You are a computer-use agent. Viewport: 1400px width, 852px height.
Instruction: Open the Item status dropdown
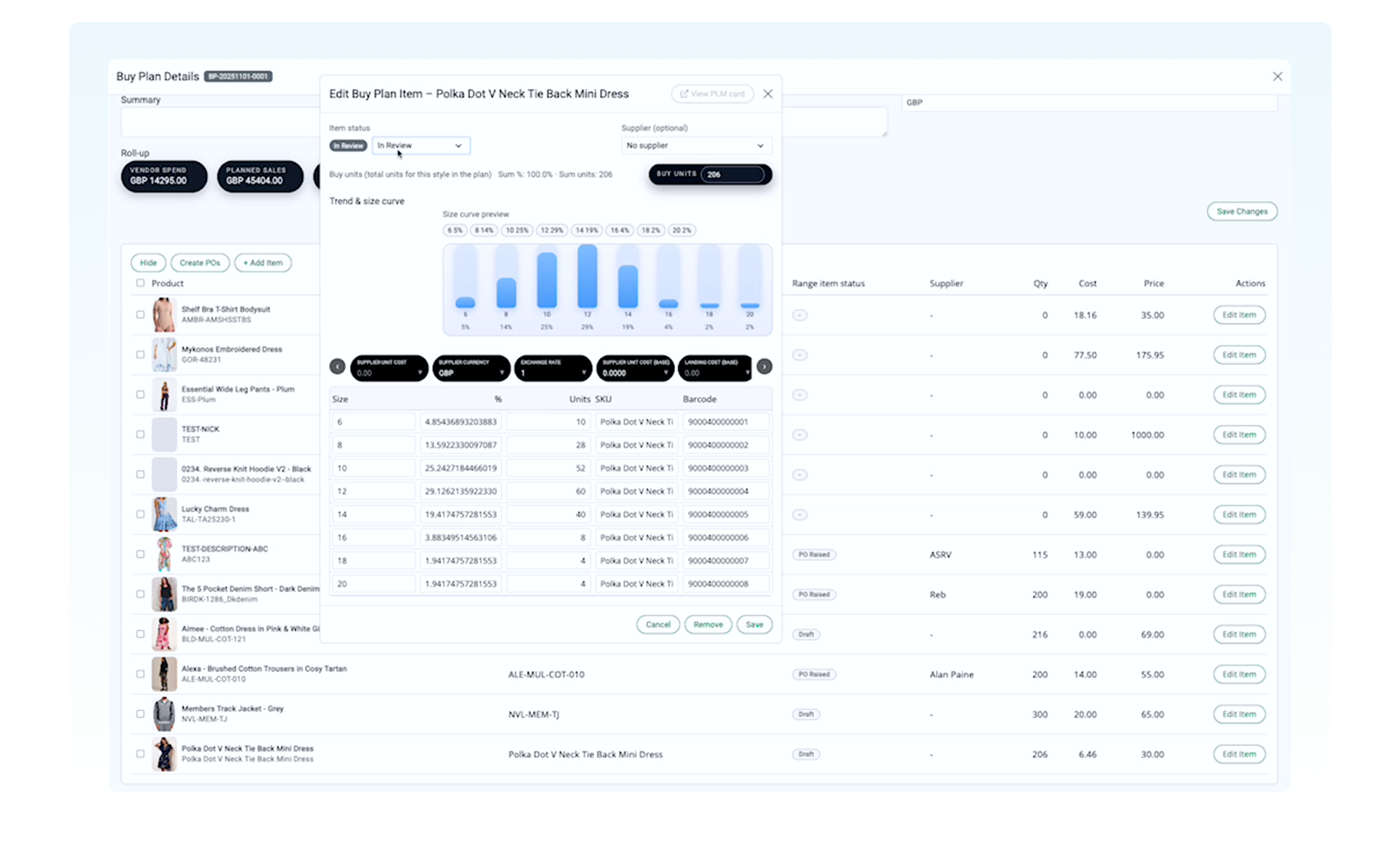pyautogui.click(x=421, y=146)
